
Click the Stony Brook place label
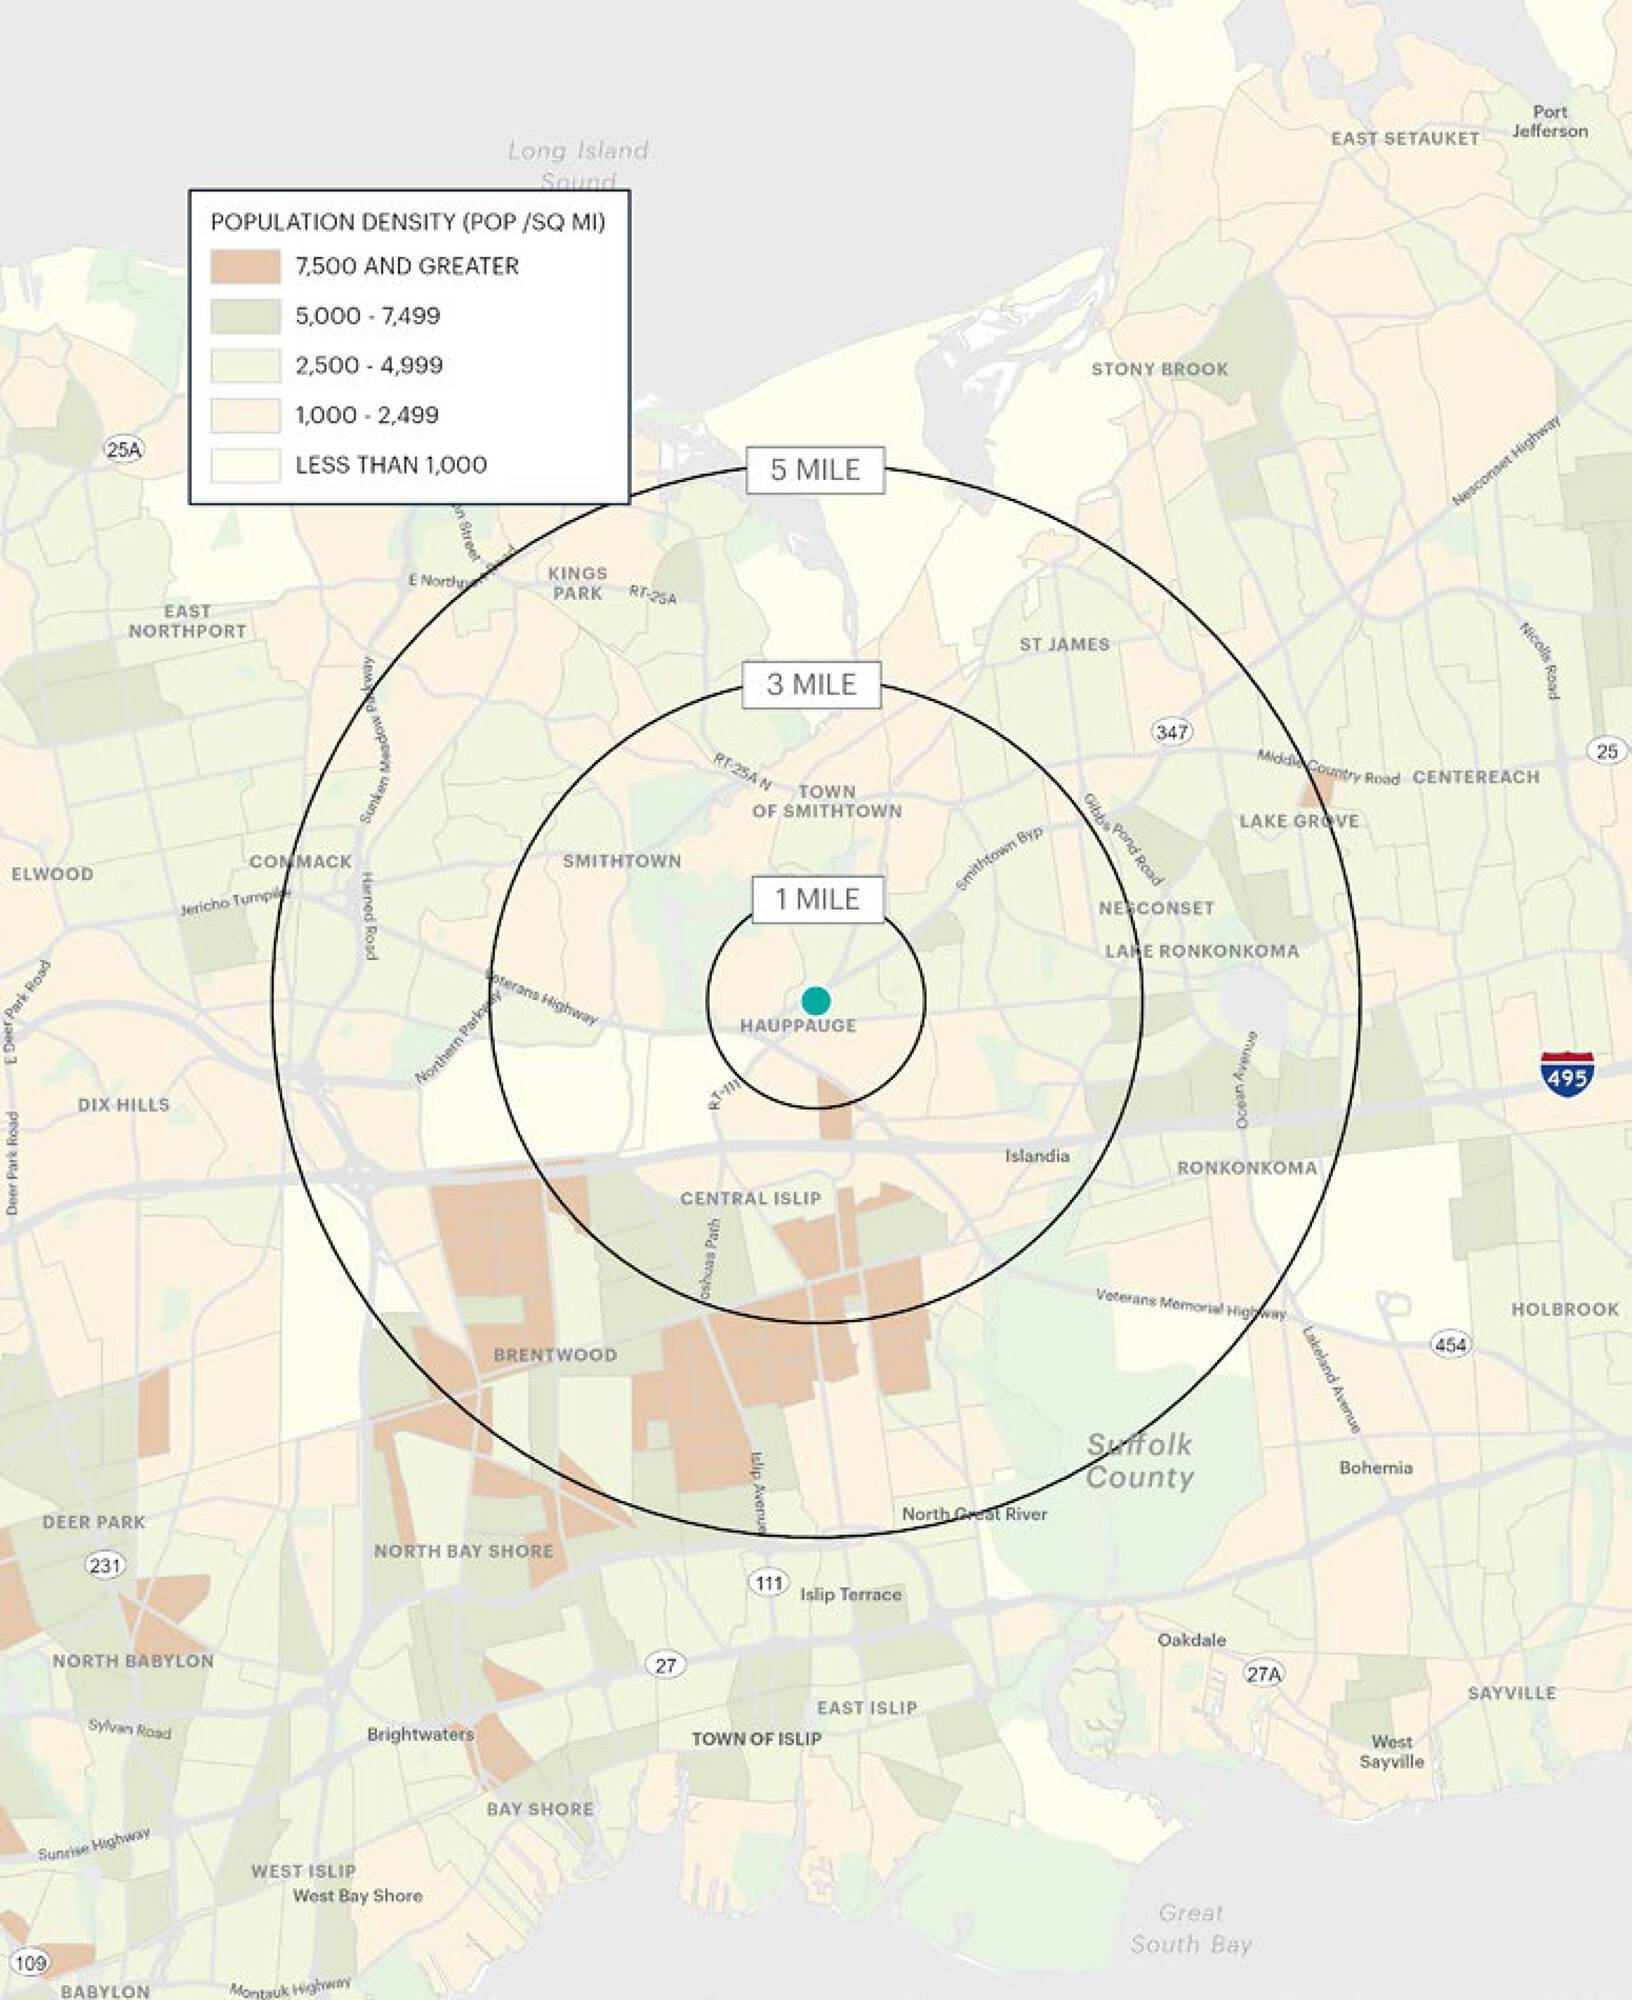[x=1159, y=369]
